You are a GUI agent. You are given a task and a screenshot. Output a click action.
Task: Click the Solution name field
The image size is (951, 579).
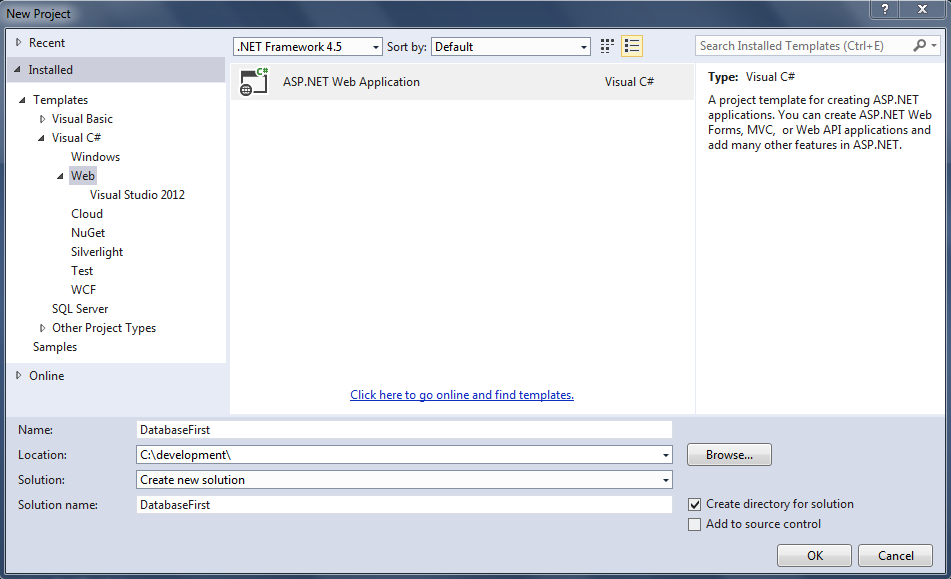pos(404,505)
